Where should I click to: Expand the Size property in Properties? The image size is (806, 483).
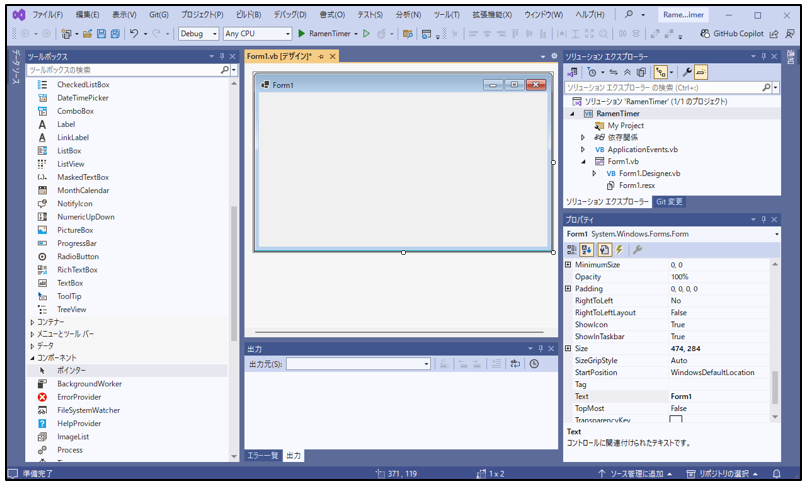tap(569, 348)
